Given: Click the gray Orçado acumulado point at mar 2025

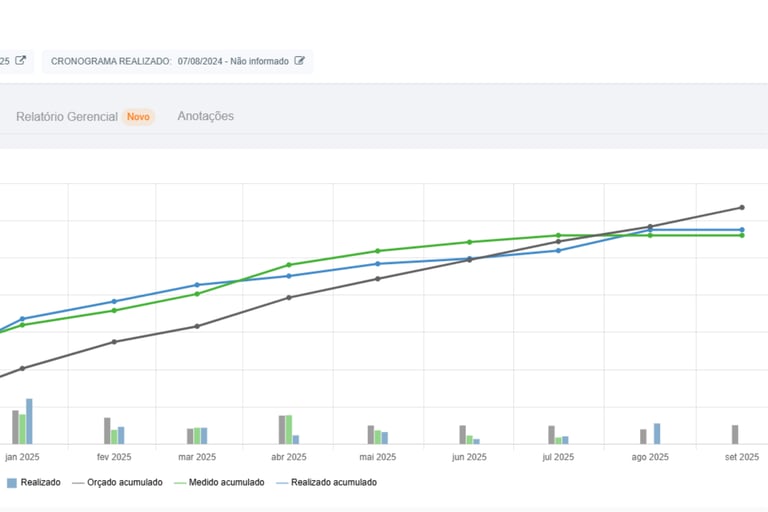Looking at the screenshot, I should 197,326.
